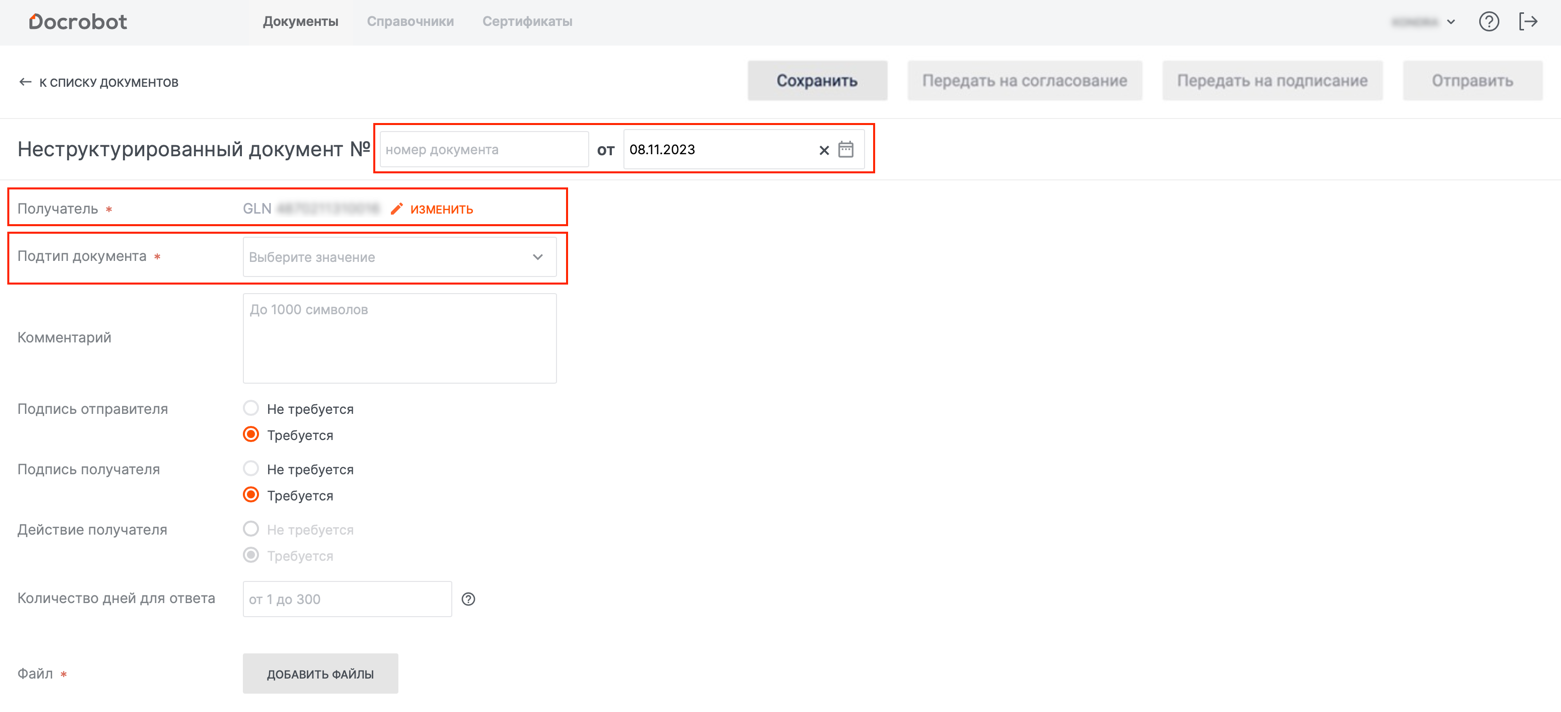Click the Docrobot logo

click(x=78, y=21)
